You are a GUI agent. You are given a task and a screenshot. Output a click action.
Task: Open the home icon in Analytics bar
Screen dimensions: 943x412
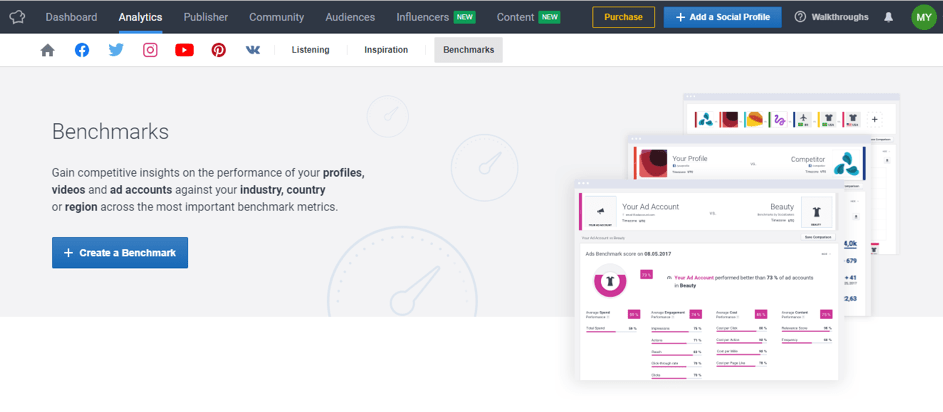tap(48, 51)
